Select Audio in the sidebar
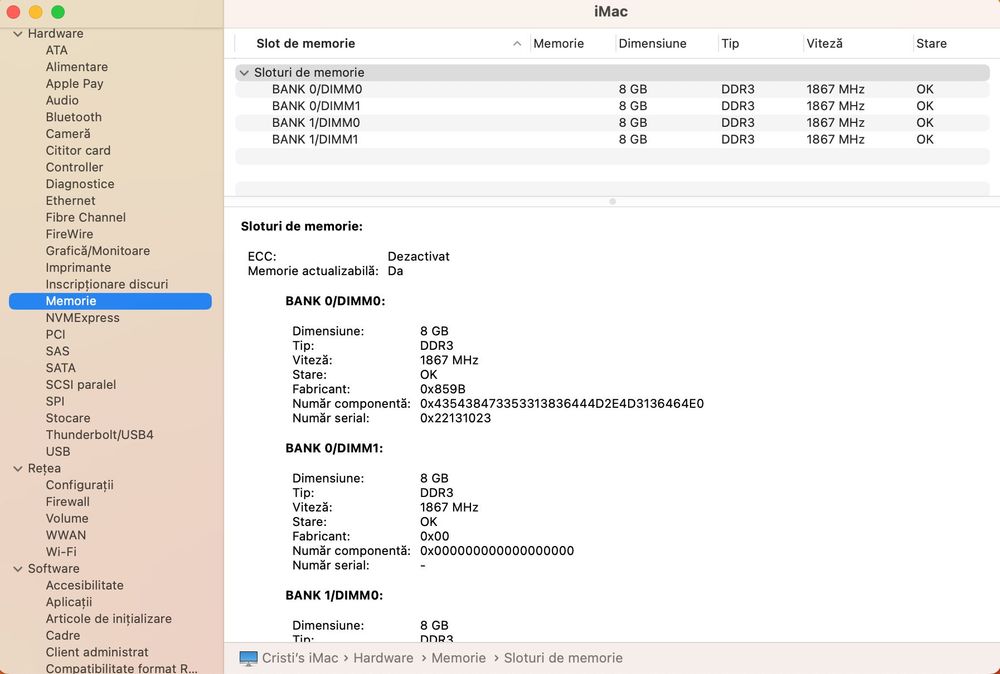The image size is (1000, 674). (62, 100)
